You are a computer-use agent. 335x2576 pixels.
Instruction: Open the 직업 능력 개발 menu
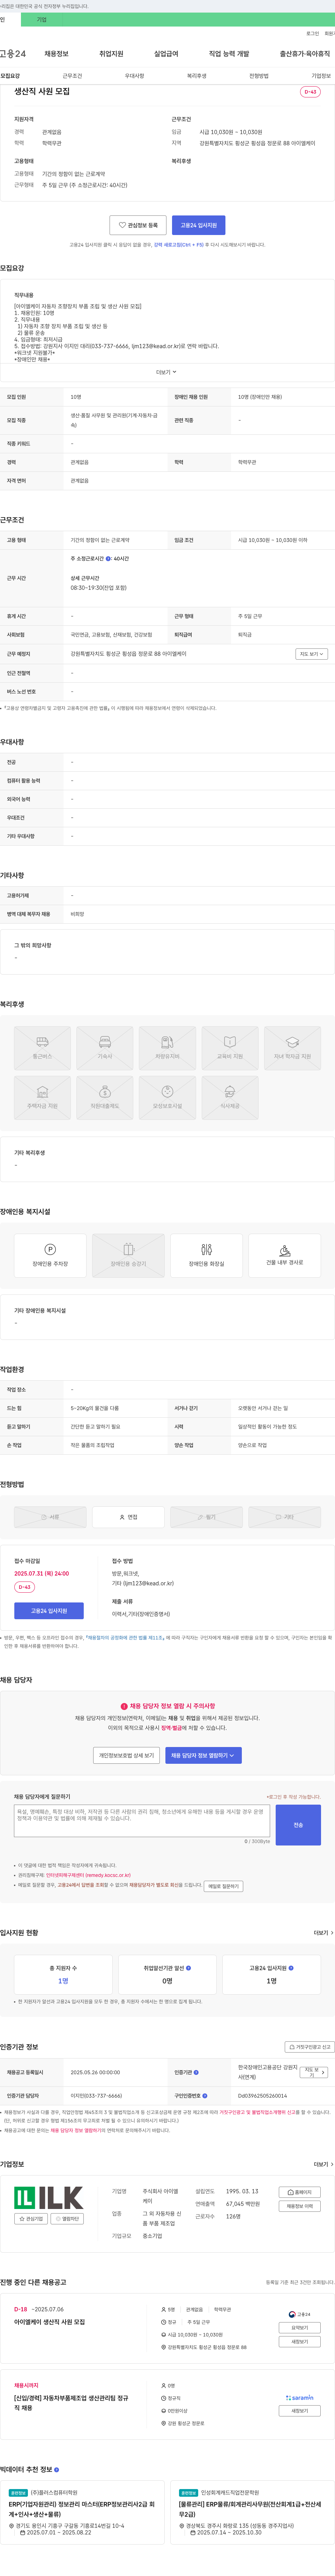229,54
